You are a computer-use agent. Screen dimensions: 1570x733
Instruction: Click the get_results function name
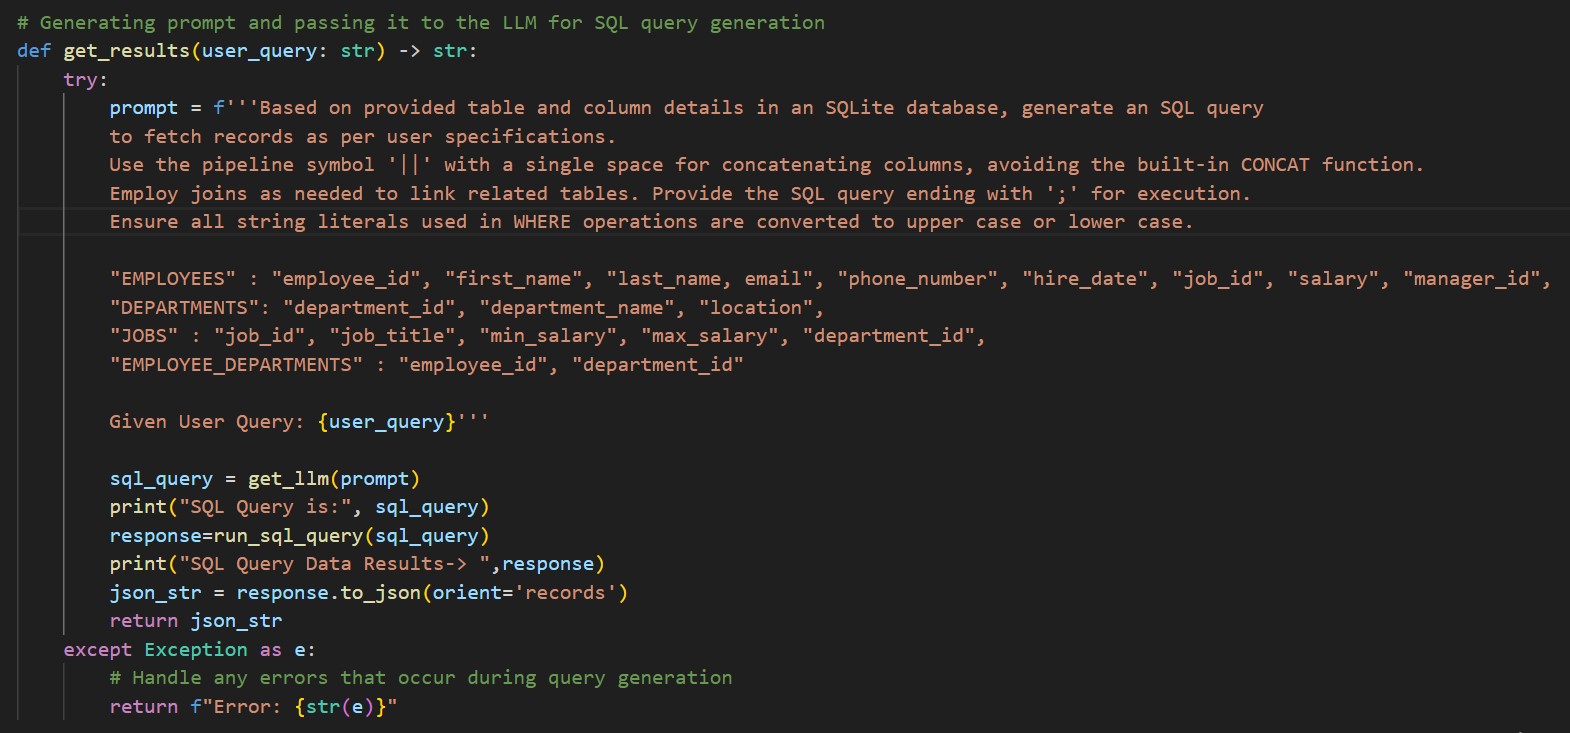[127, 51]
